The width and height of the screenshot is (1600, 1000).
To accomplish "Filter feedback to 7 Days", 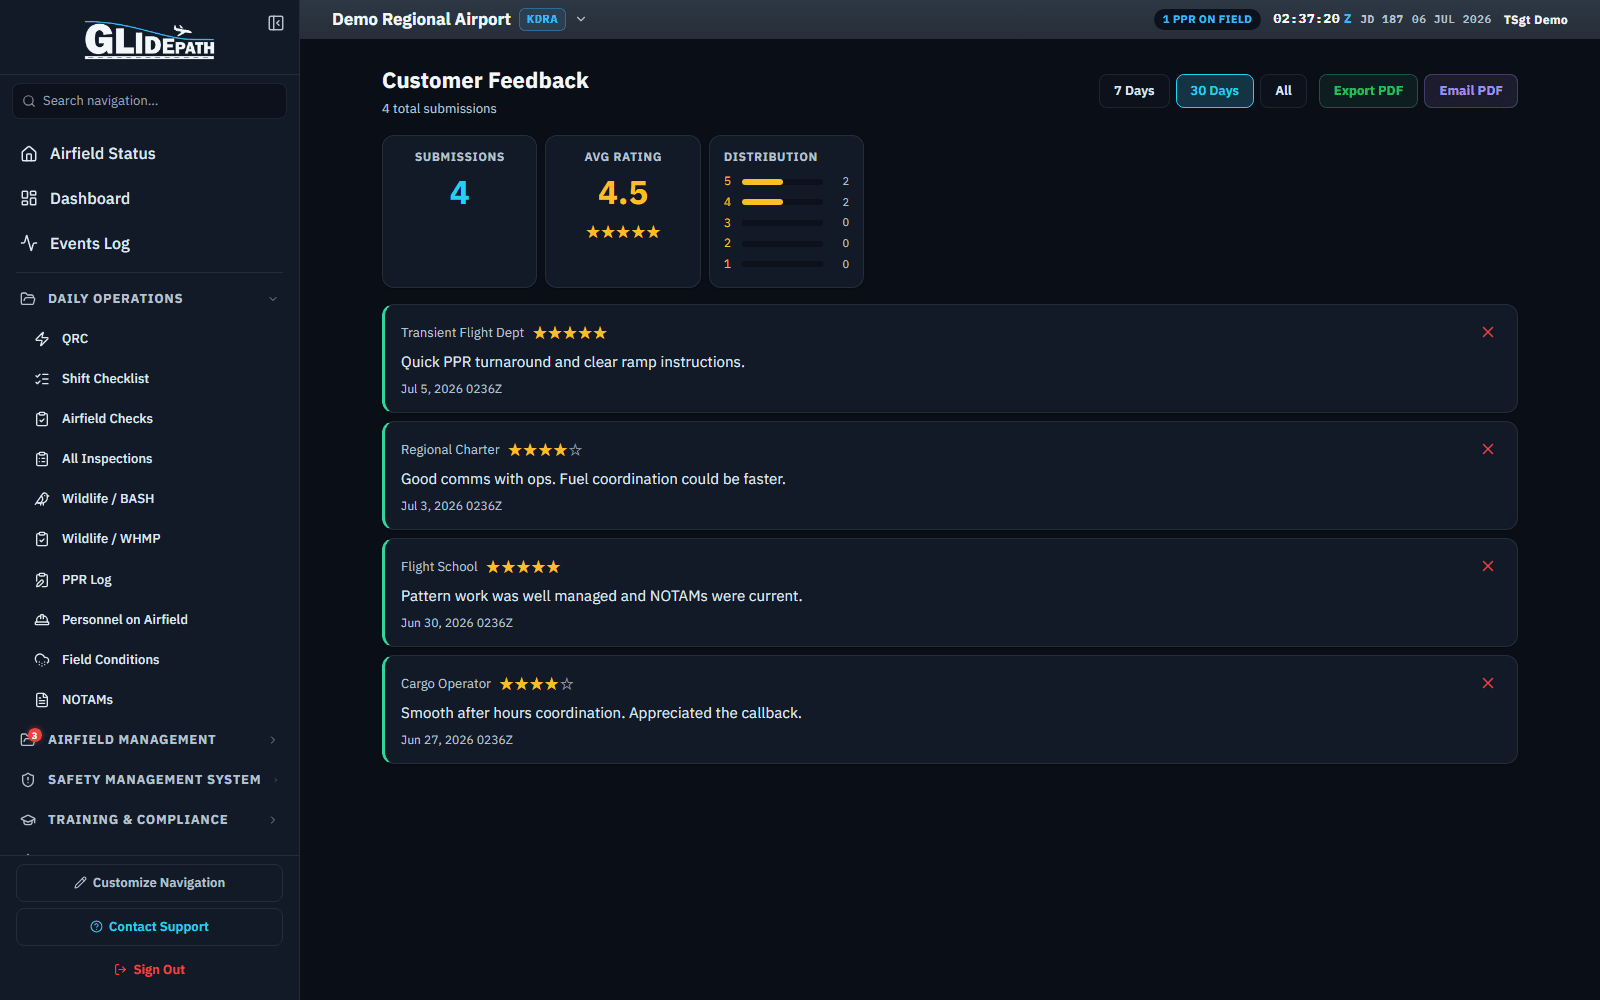I will point(1134,91).
